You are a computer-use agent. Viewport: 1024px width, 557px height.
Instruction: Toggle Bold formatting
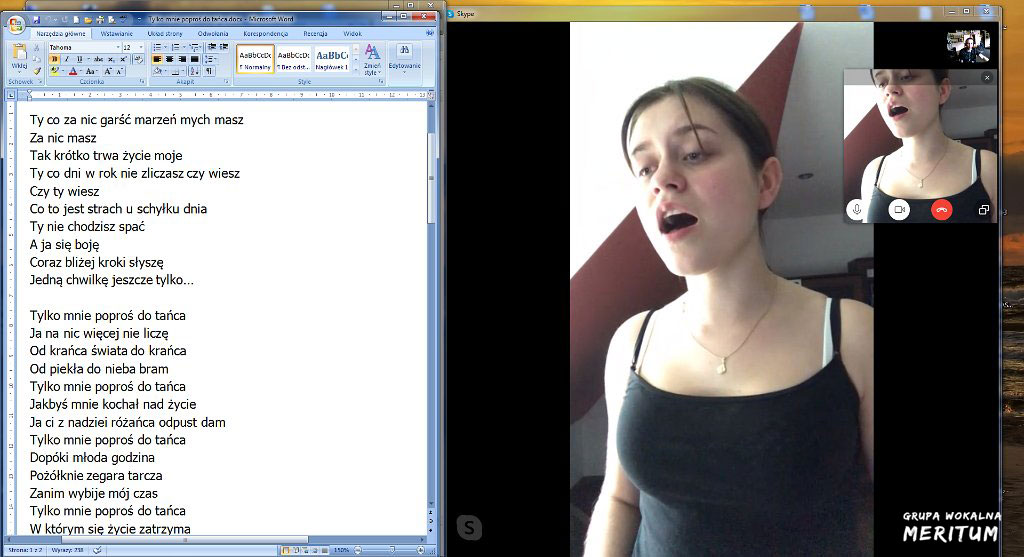(x=54, y=59)
